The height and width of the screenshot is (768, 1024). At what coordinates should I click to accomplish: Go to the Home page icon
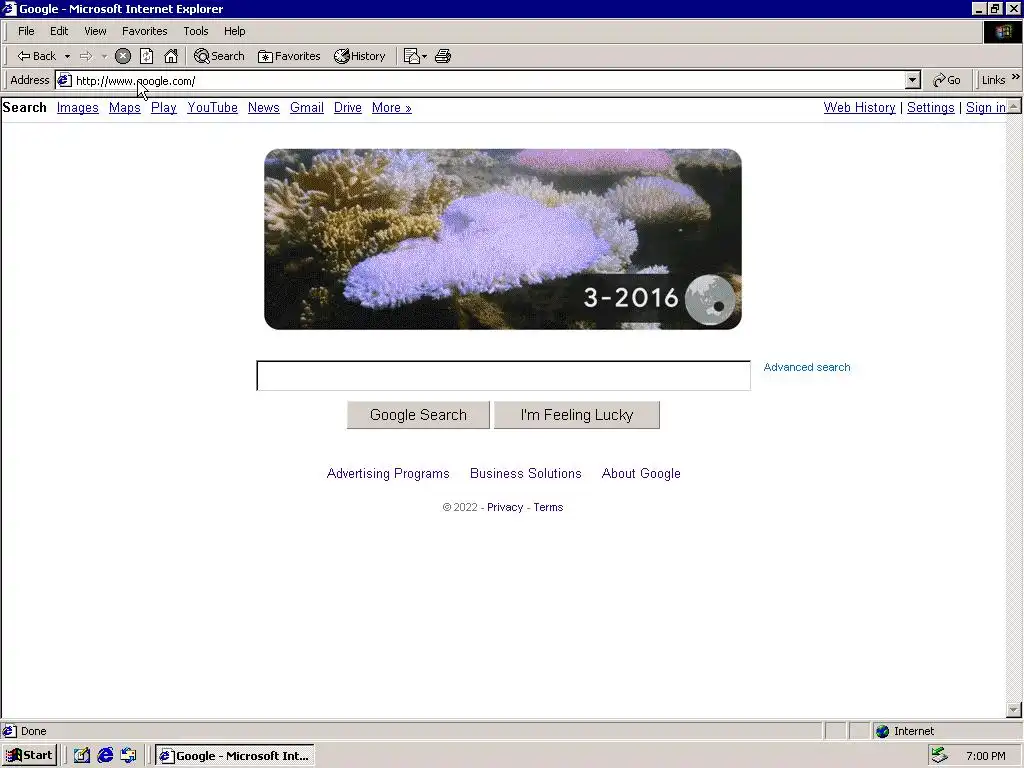coord(171,56)
